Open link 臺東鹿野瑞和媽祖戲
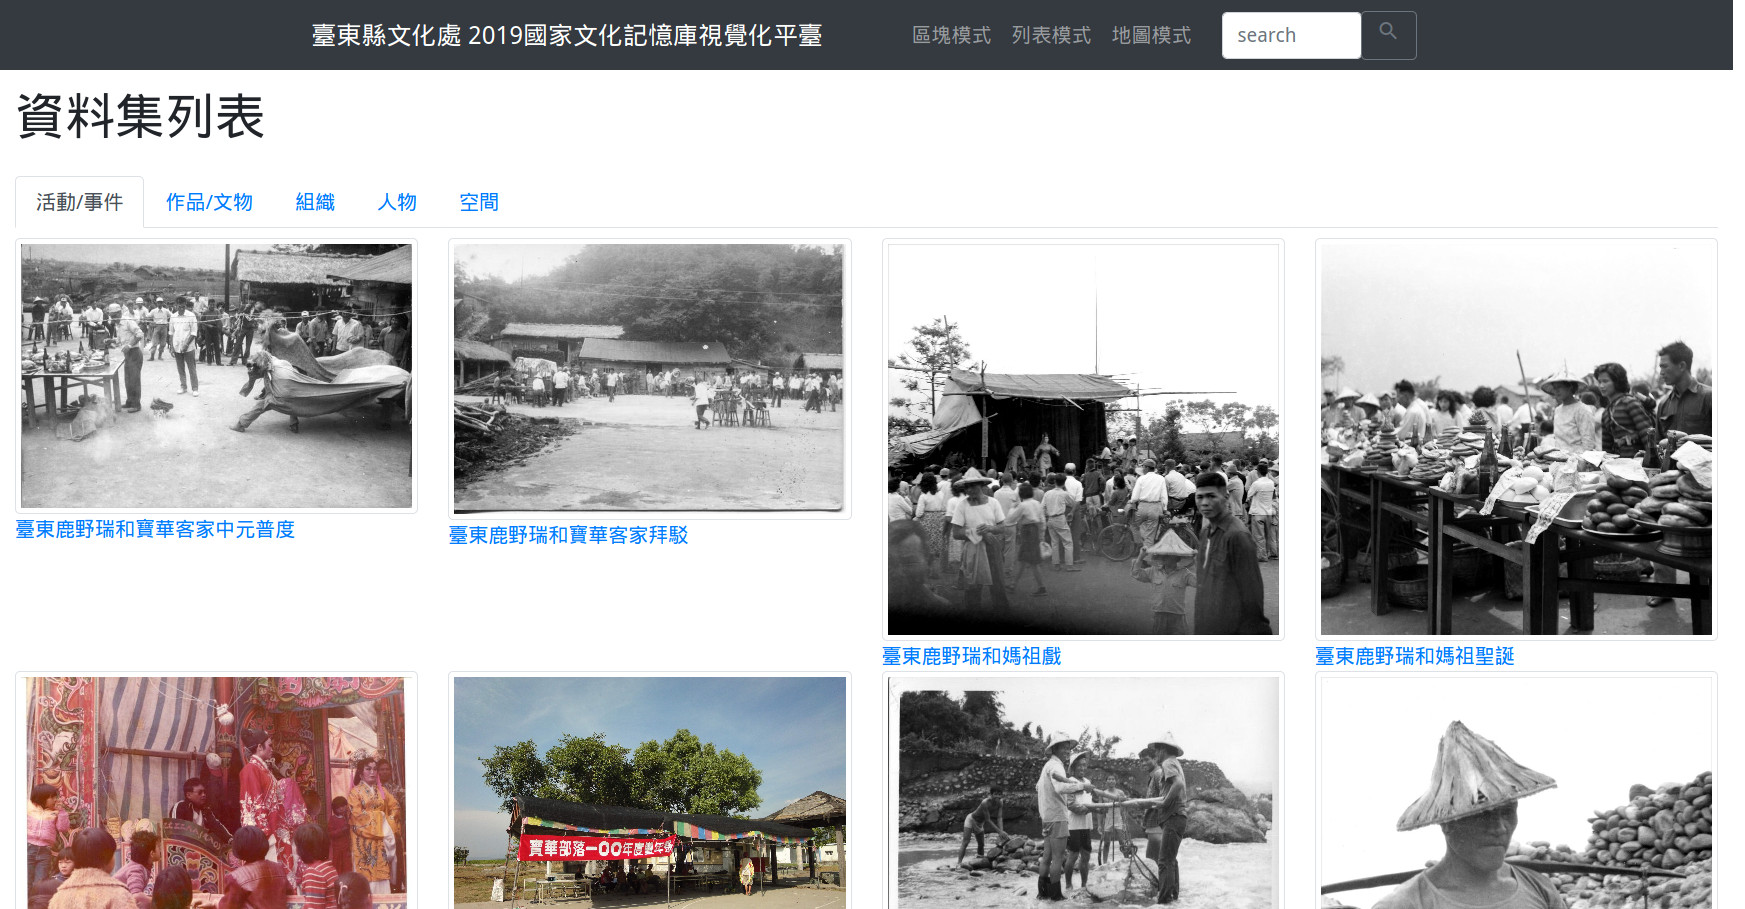This screenshot has width=1745, height=909. pyautogui.click(x=971, y=657)
